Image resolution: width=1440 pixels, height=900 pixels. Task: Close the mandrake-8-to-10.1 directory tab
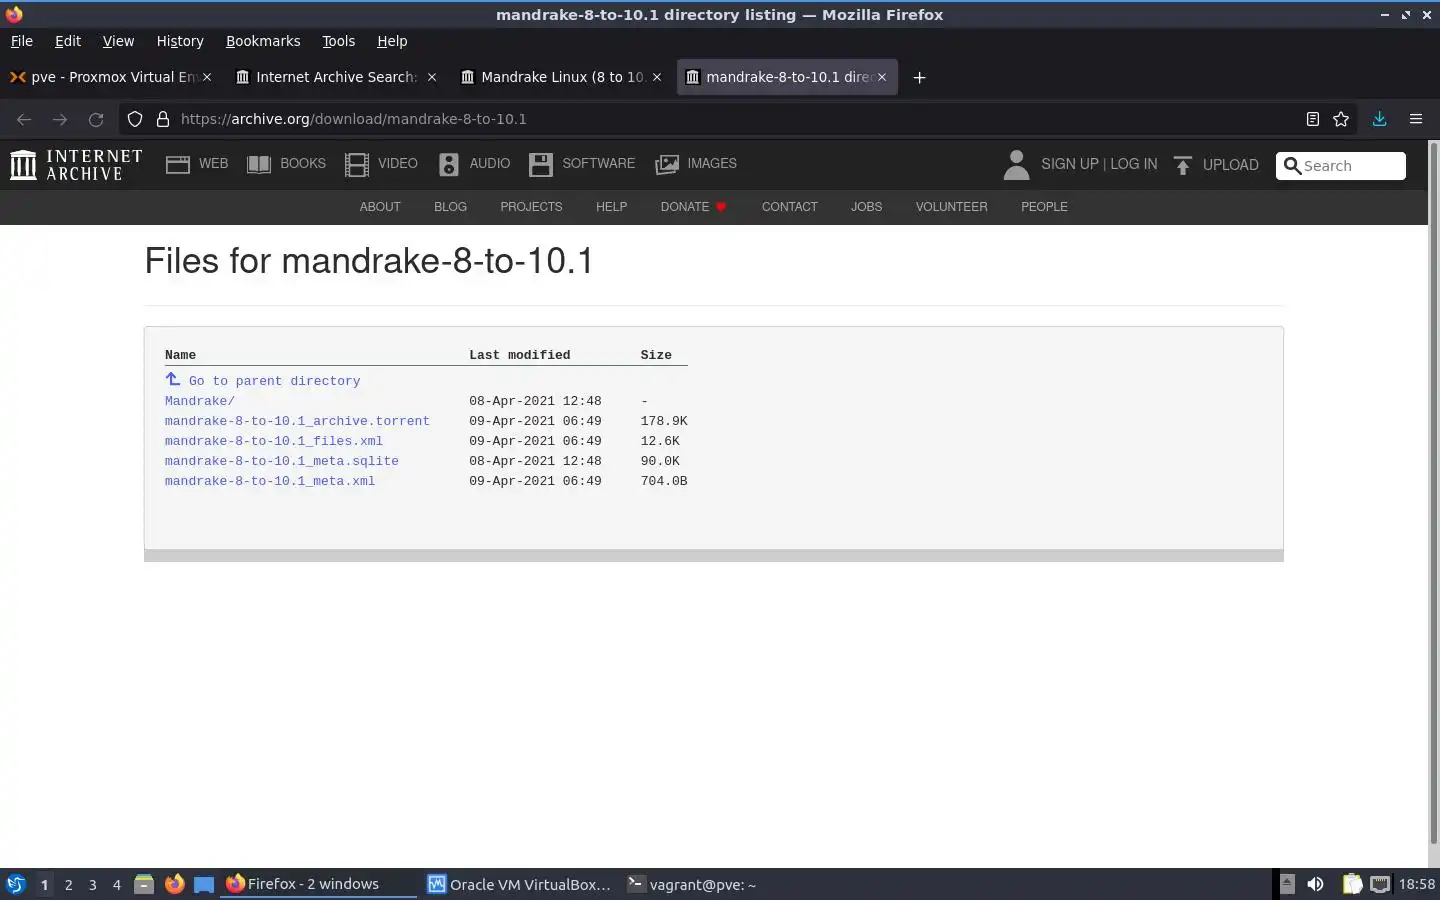tap(882, 77)
